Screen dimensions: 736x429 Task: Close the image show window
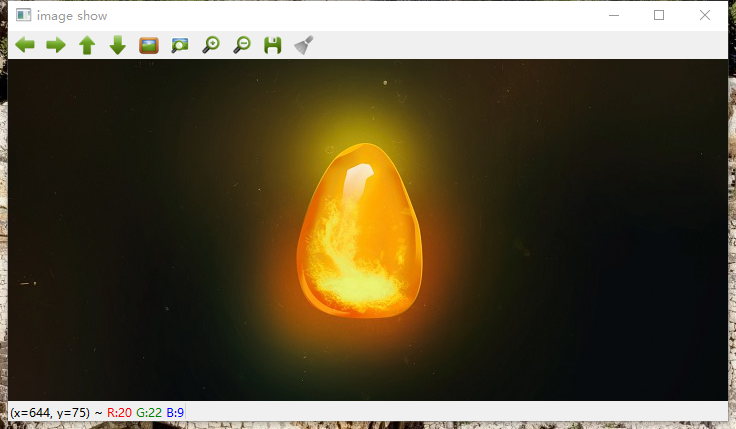pyautogui.click(x=705, y=15)
